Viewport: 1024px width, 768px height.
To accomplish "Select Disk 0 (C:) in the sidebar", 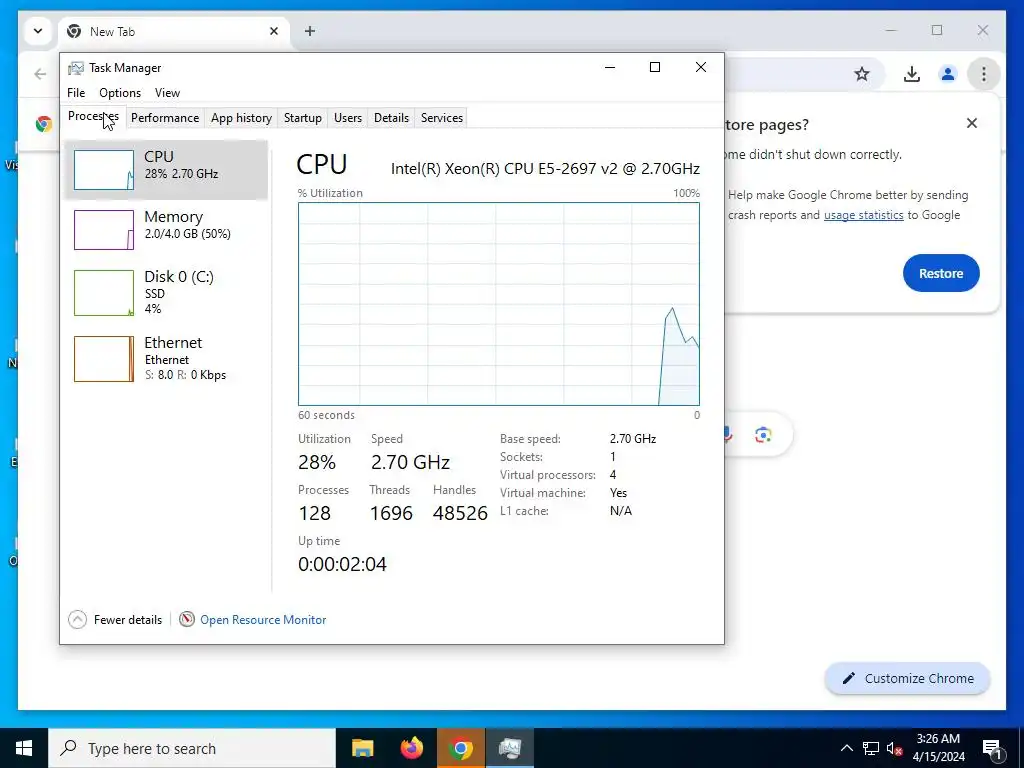I will click(x=166, y=293).
